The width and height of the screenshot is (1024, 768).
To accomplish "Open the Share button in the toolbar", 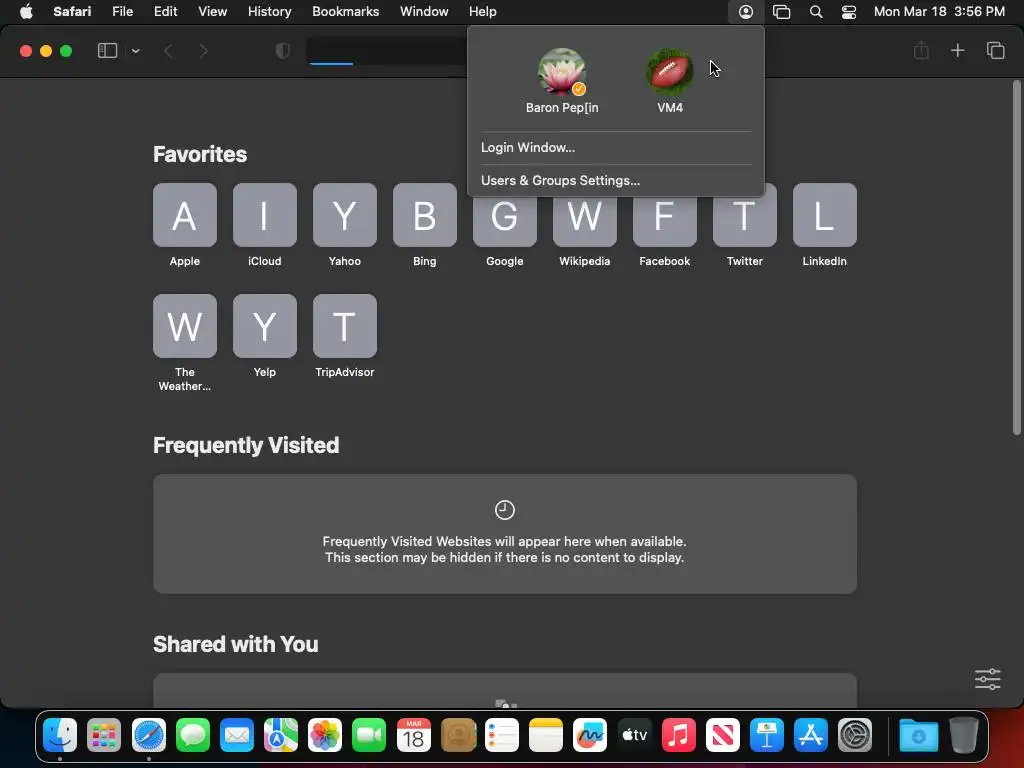I will 921,50.
